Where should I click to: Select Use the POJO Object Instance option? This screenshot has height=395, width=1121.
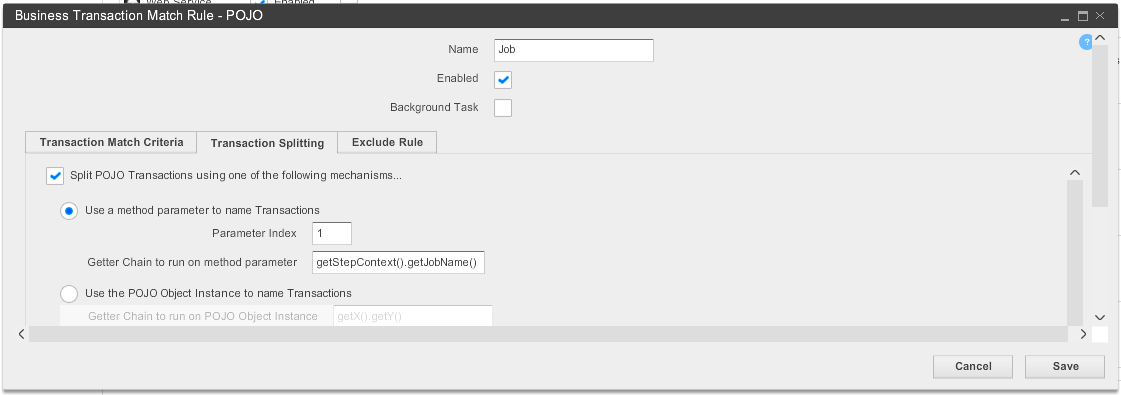point(69,294)
